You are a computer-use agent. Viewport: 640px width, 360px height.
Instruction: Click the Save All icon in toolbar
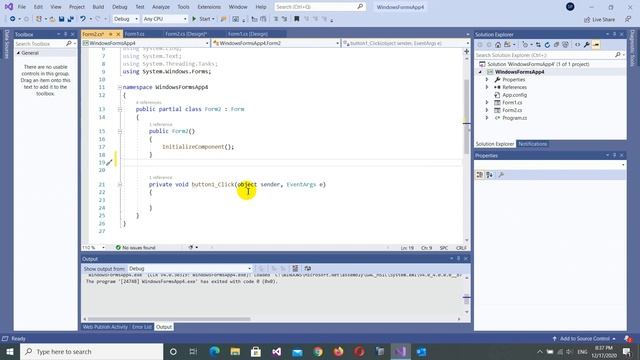(x=70, y=19)
